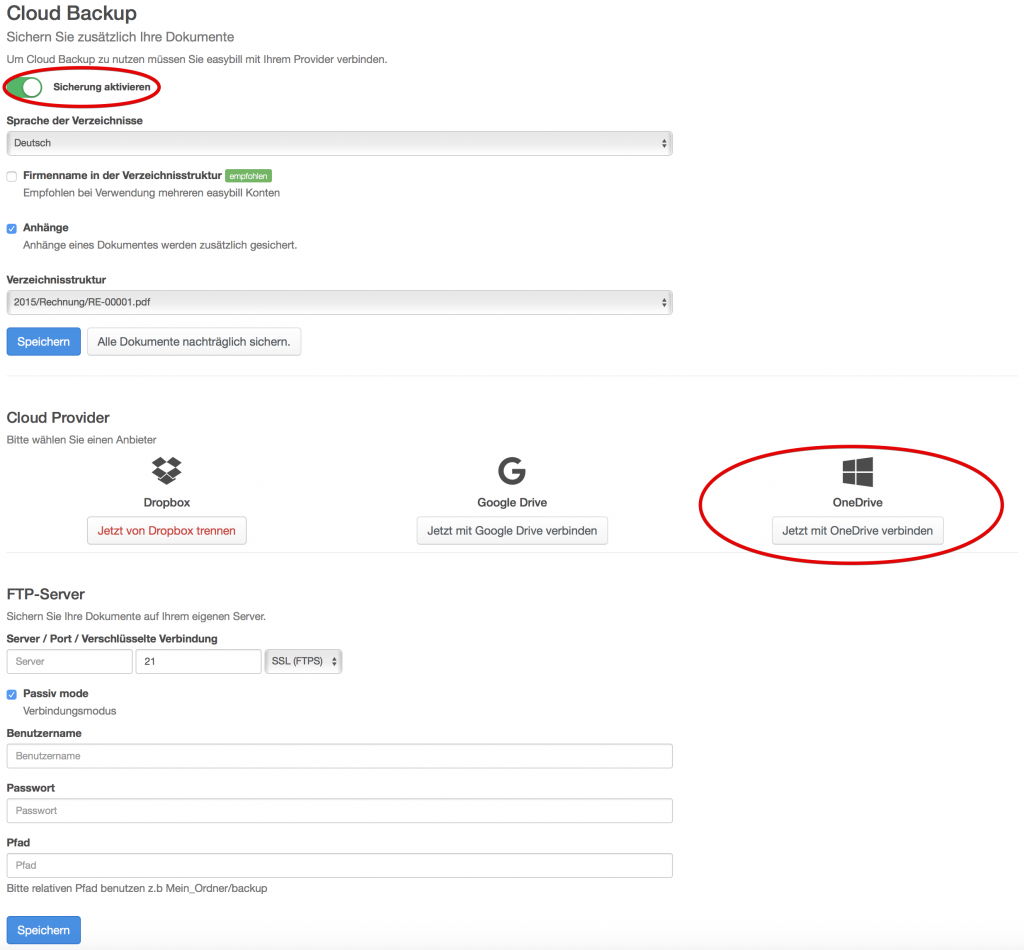Click the Port field showing 21
Image resolution: width=1024 pixels, height=950 pixels.
(199, 661)
